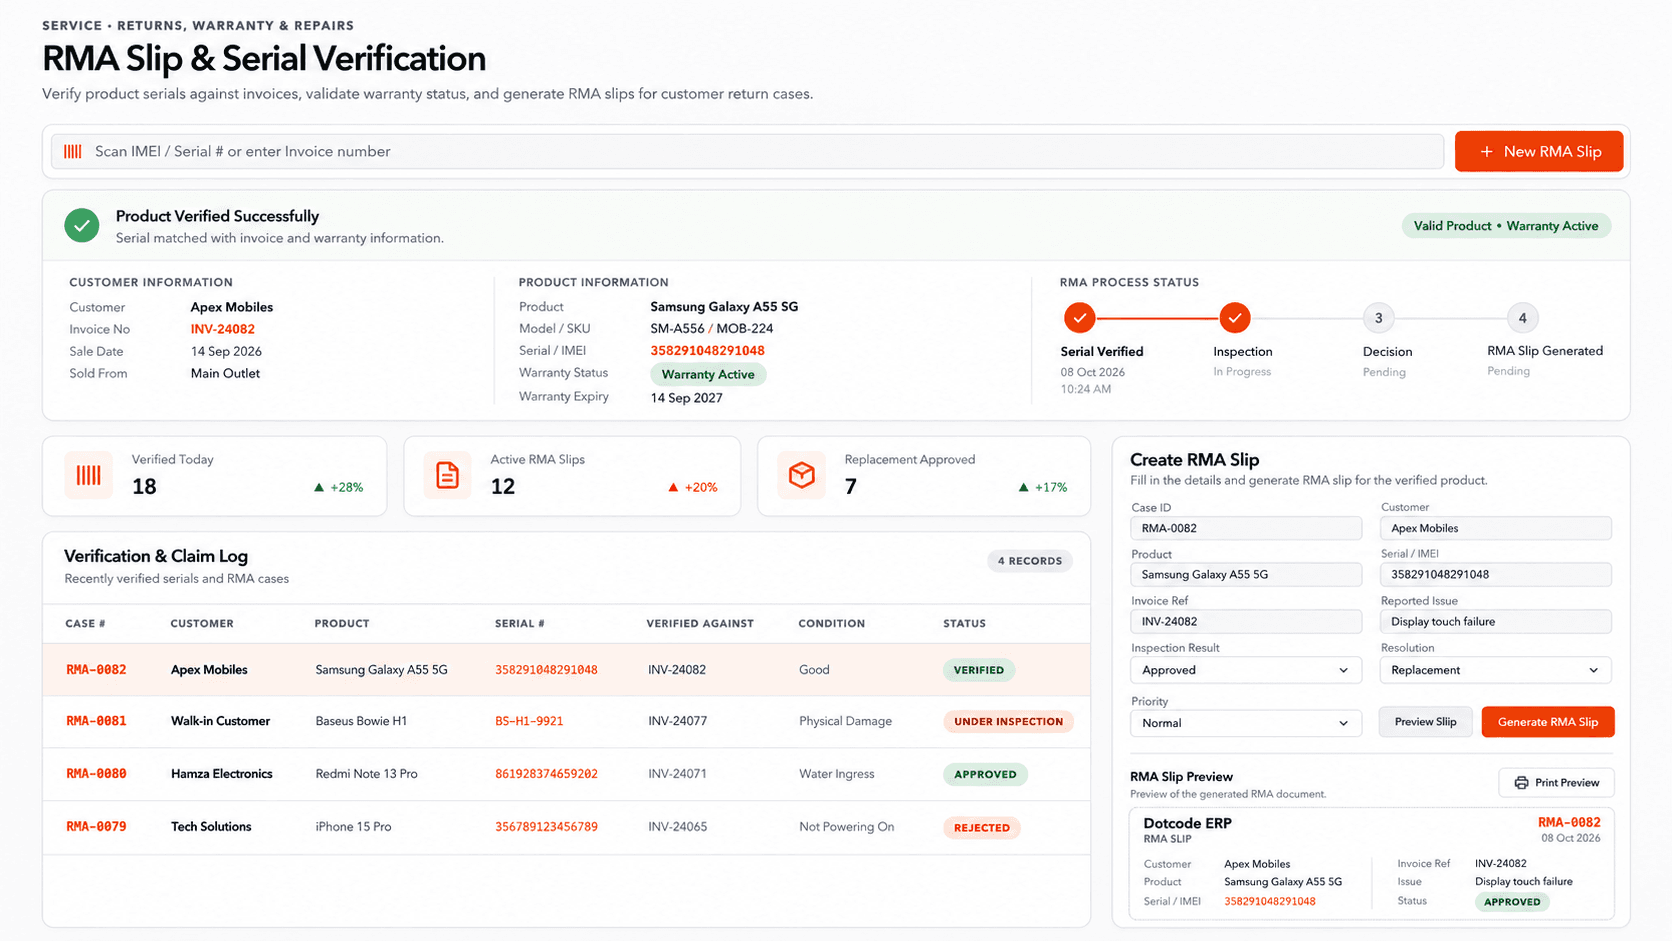The width and height of the screenshot is (1672, 941).
Task: Click the Customer field in Create RMA Slip
Action: click(1496, 528)
